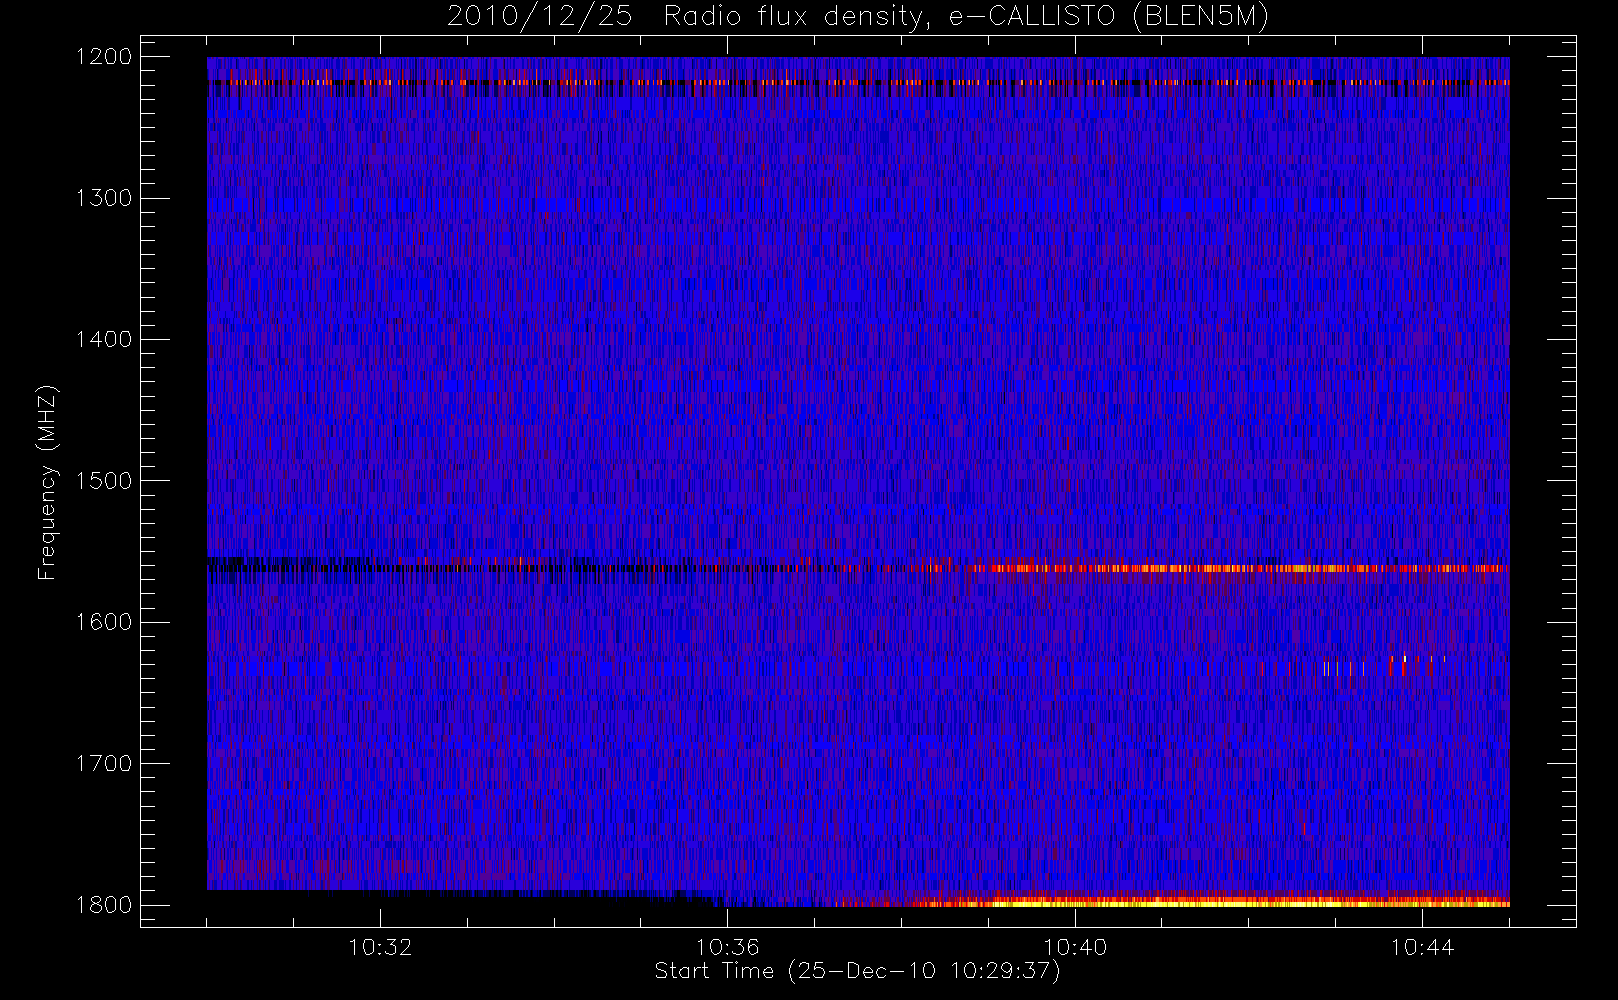
Task: Click the 10:44 time tick label
Action: tap(1422, 947)
